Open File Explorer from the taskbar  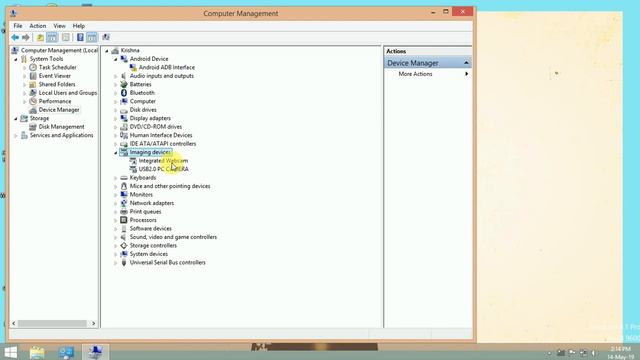point(37,352)
